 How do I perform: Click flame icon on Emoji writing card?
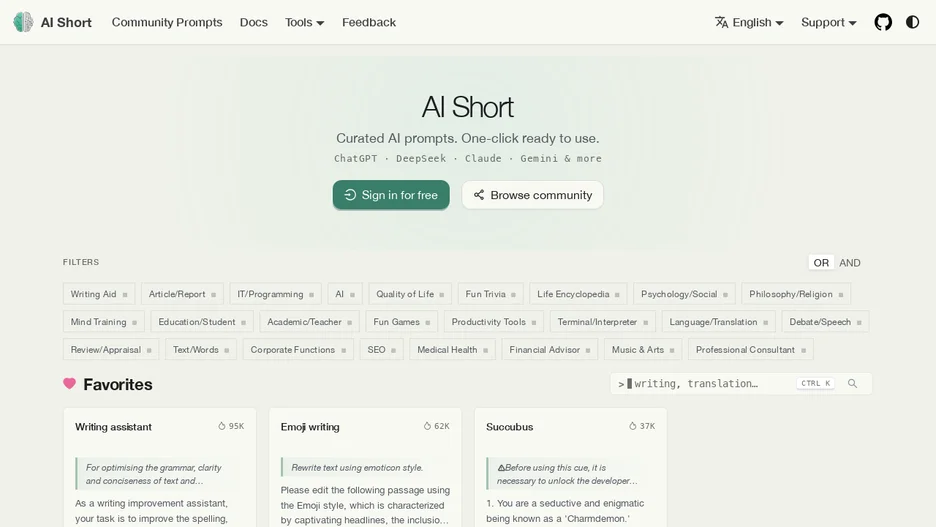[427, 426]
